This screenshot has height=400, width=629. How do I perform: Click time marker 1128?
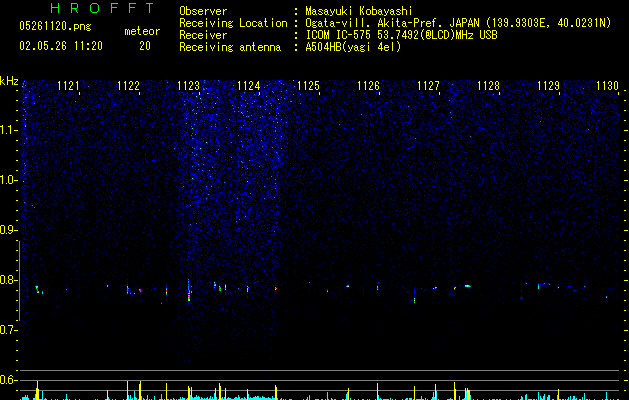tap(488, 86)
